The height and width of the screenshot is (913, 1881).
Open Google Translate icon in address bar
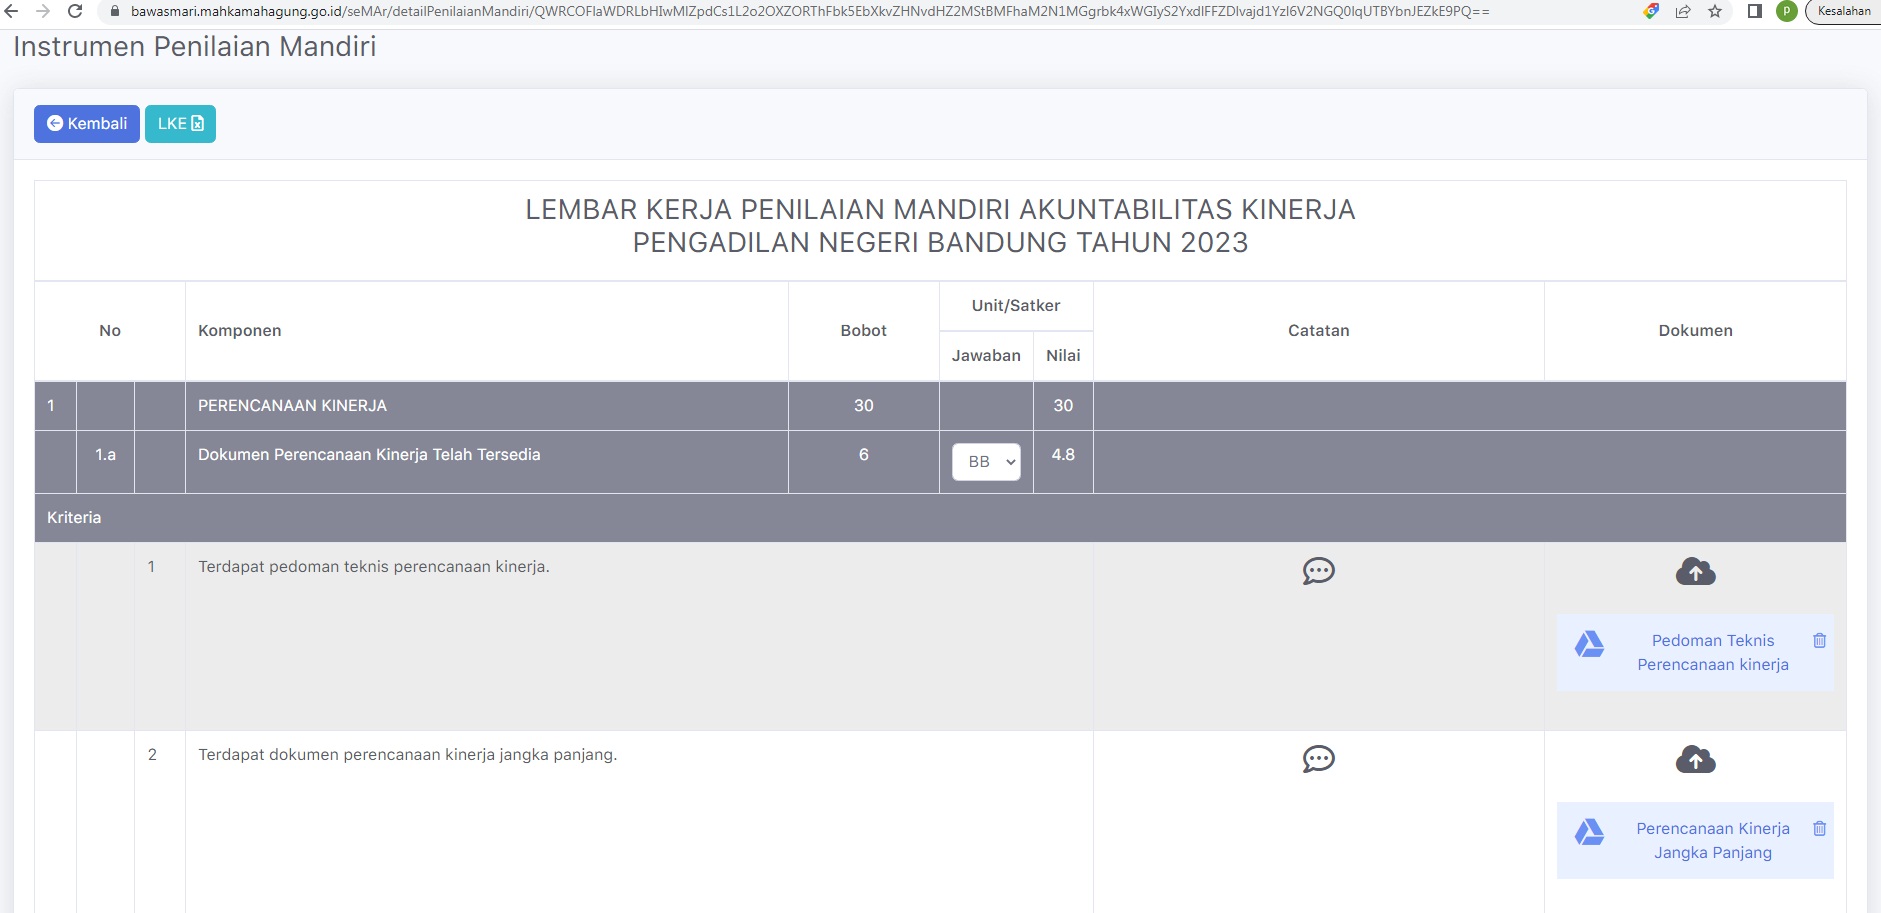pos(1651,11)
